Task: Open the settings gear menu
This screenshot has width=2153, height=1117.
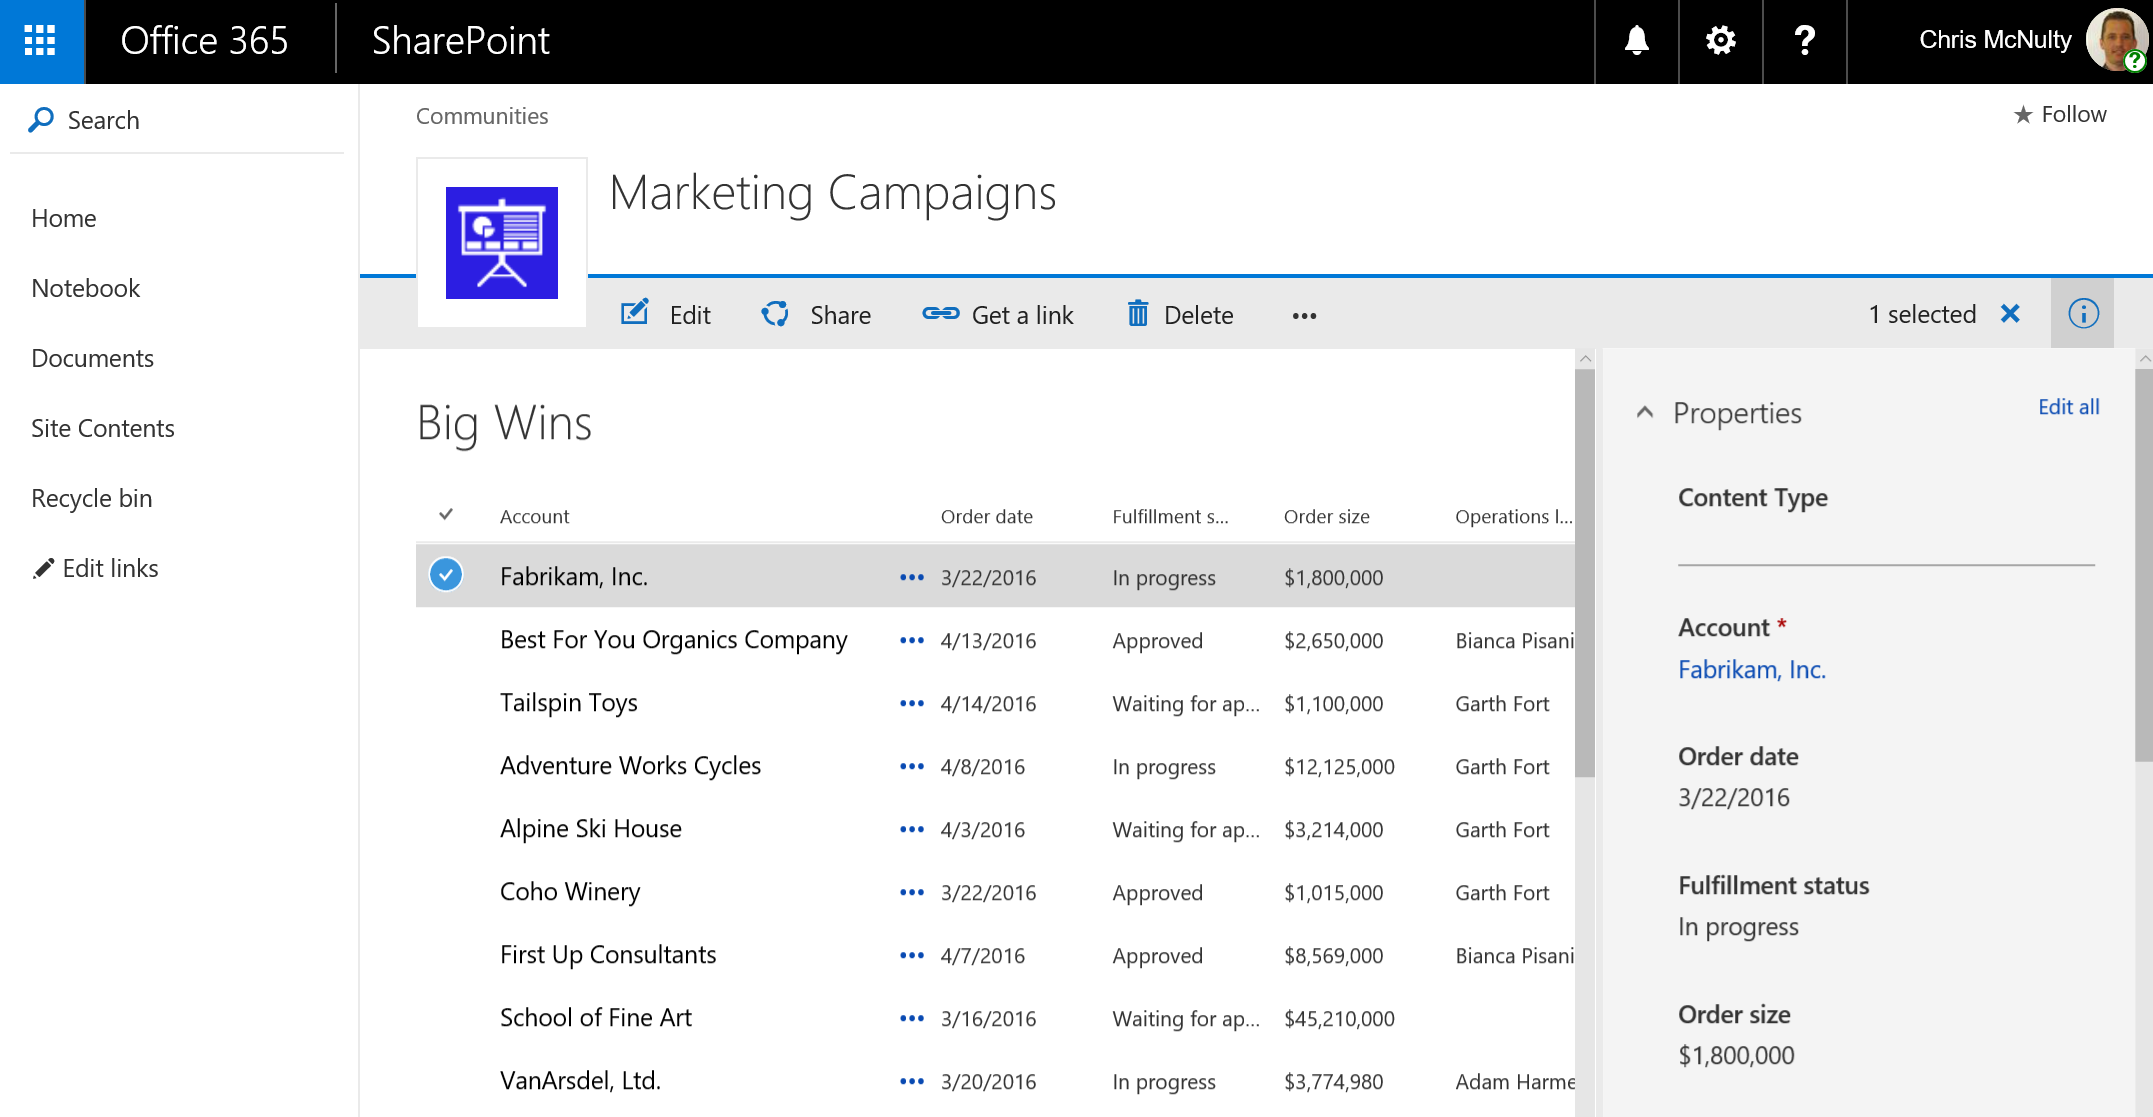Action: pos(1720,41)
